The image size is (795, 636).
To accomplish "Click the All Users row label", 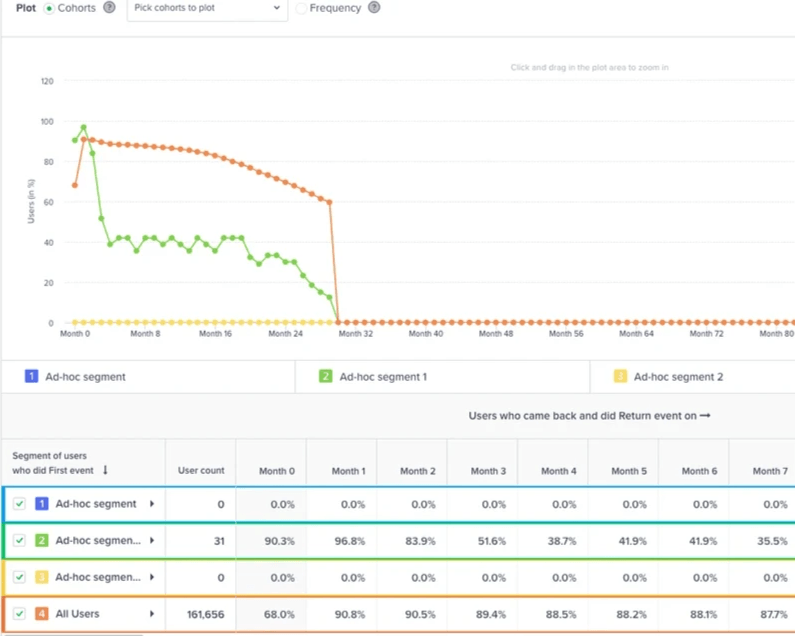I will 77,614.
